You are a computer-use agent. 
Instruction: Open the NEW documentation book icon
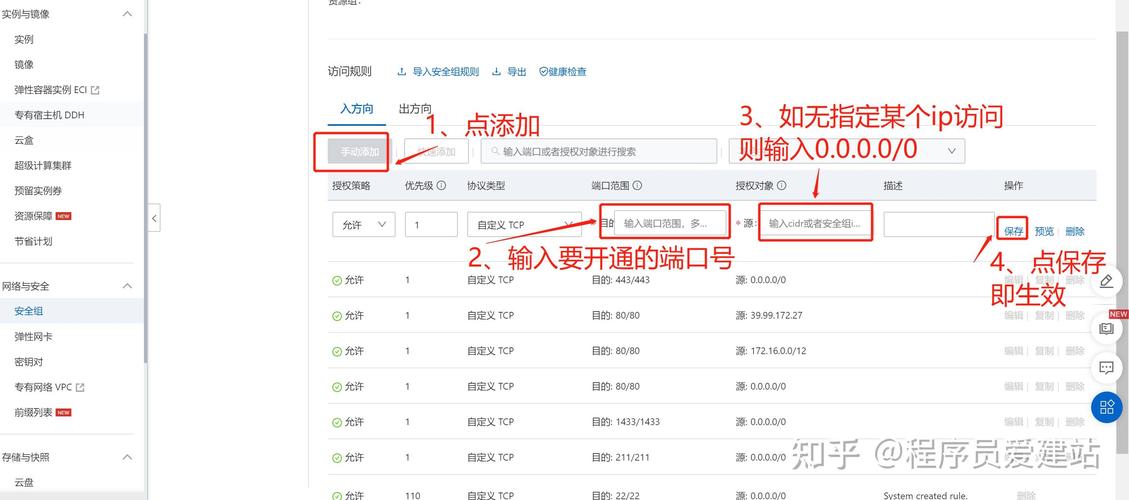click(1107, 329)
